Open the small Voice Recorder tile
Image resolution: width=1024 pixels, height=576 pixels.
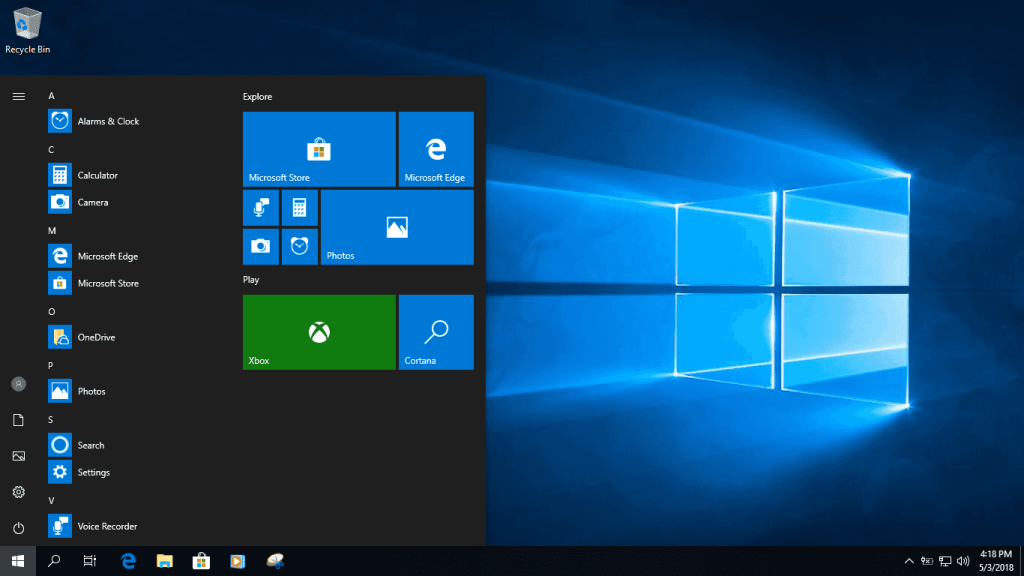pyautogui.click(x=261, y=208)
